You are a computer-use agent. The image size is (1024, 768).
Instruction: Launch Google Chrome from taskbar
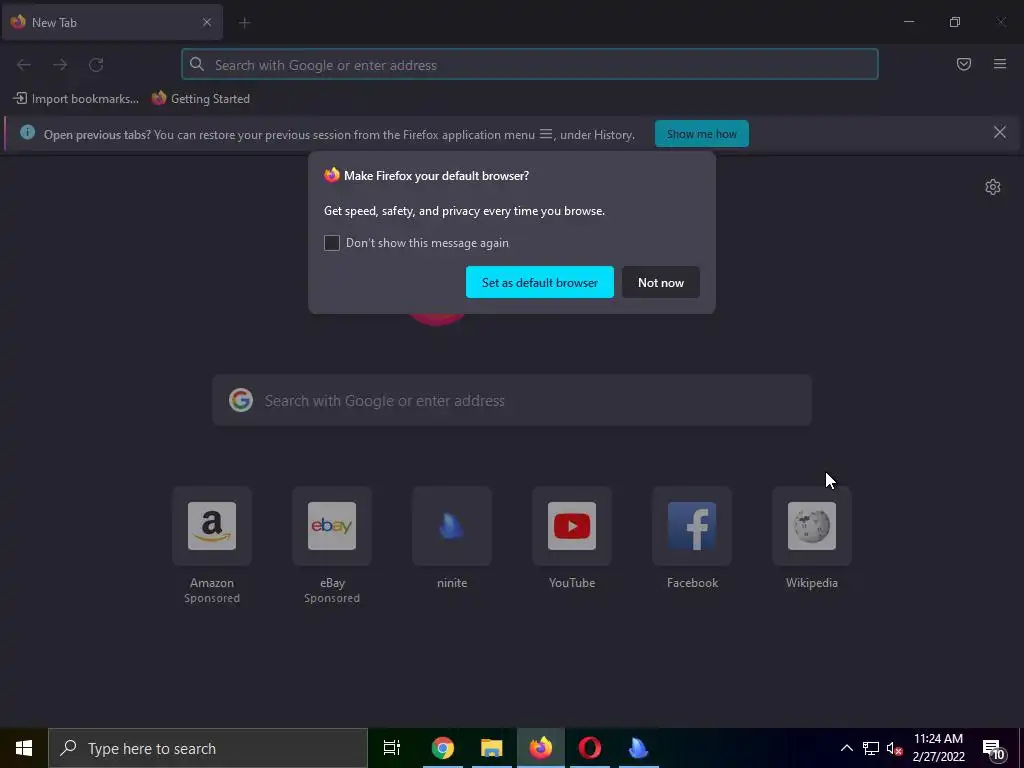(442, 748)
